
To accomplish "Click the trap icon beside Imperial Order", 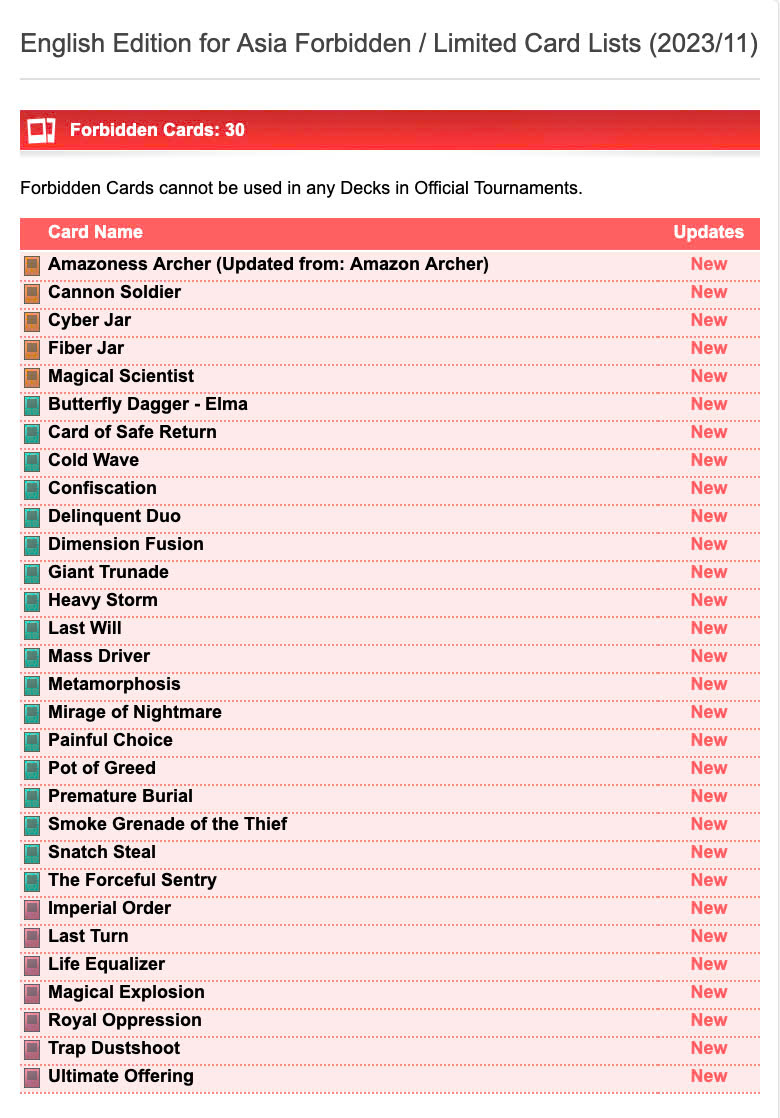I will pos(32,909).
